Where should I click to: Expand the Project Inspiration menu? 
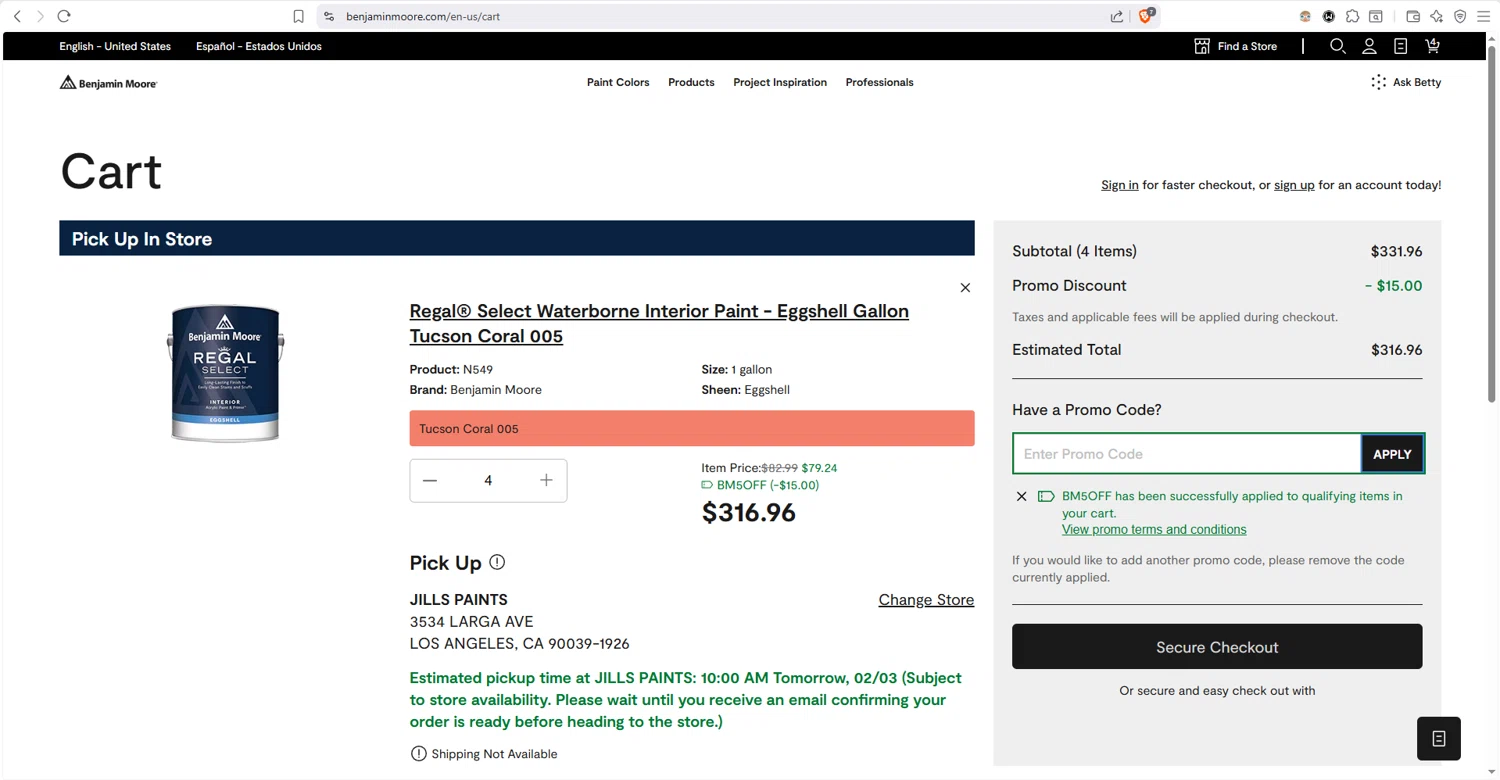pyautogui.click(x=780, y=82)
